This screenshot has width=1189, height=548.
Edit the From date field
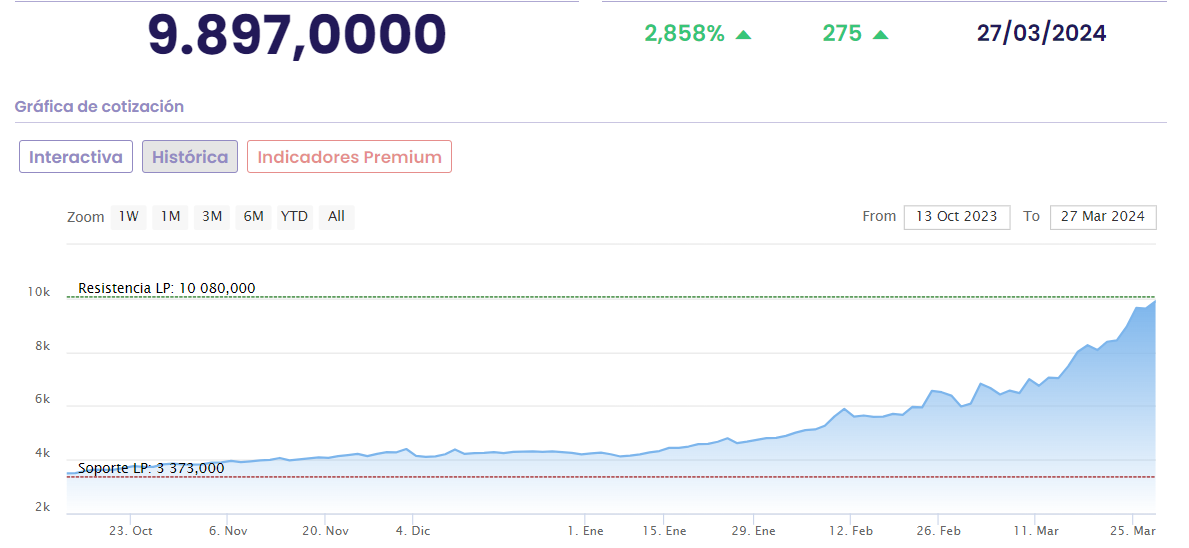[x=957, y=217]
